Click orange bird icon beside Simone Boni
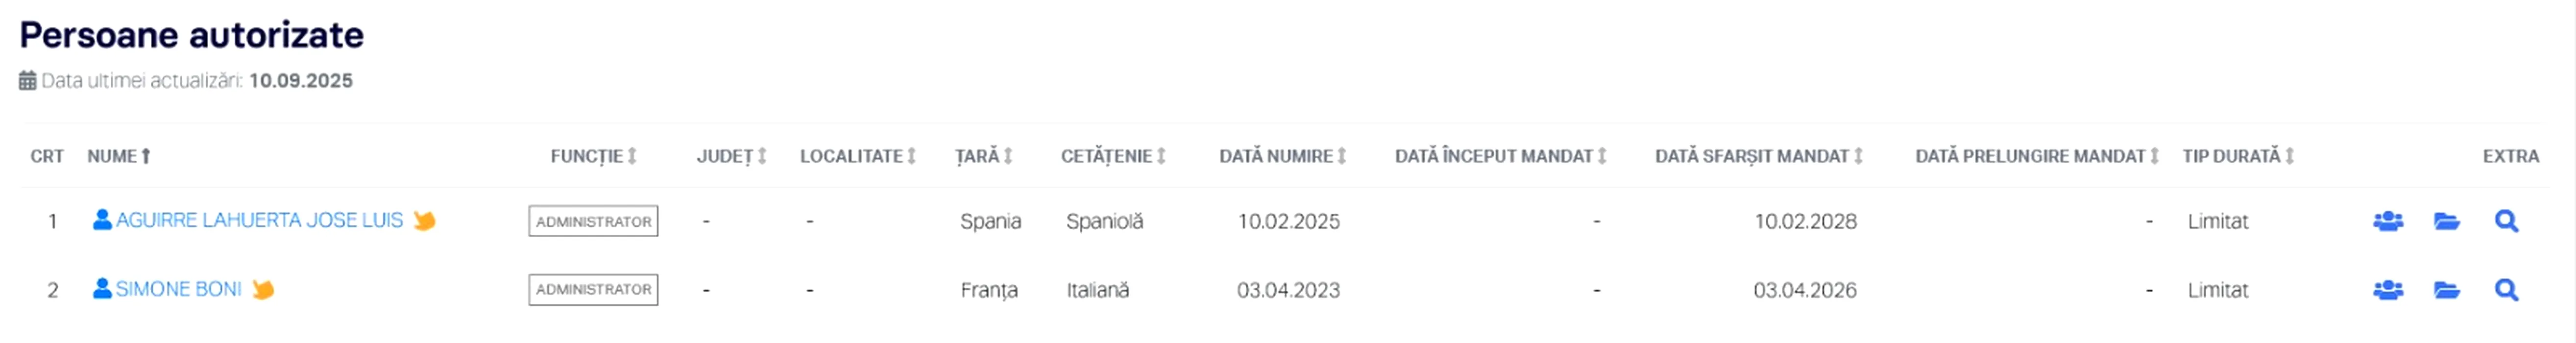2576x343 pixels. [x=263, y=289]
